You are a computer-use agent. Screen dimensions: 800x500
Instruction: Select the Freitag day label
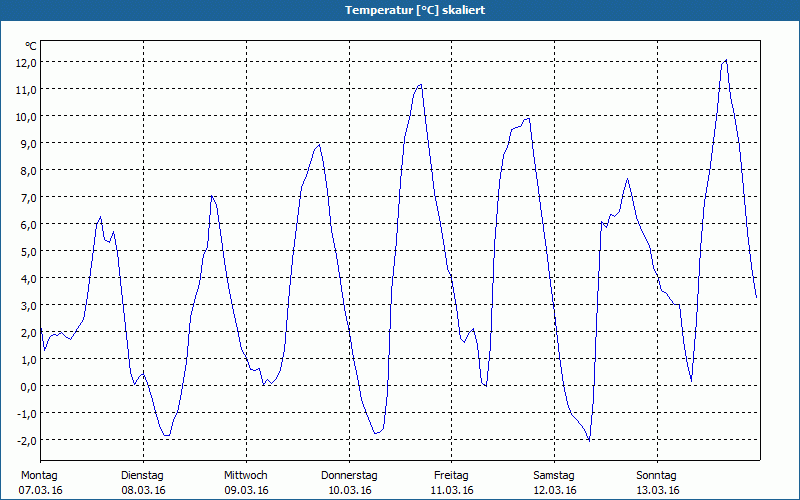451,475
